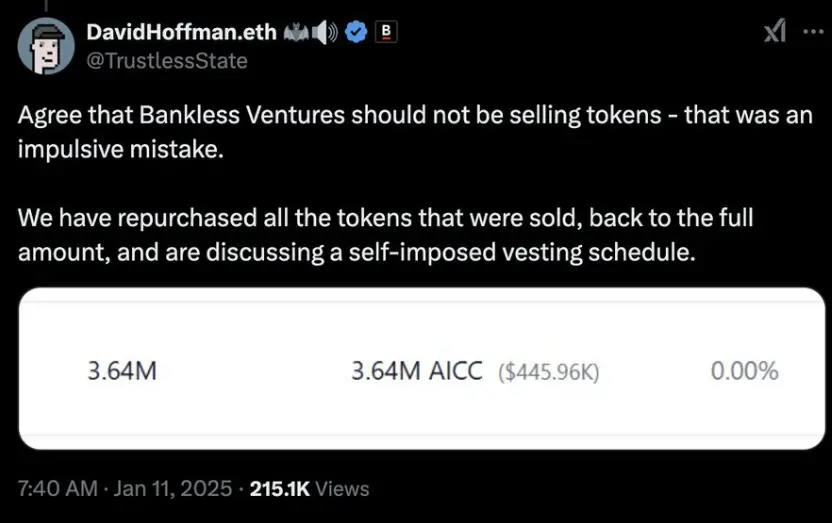This screenshot has height=523, width=832.
Task: Click the first 3.64M quantity in image
Action: [x=123, y=371]
